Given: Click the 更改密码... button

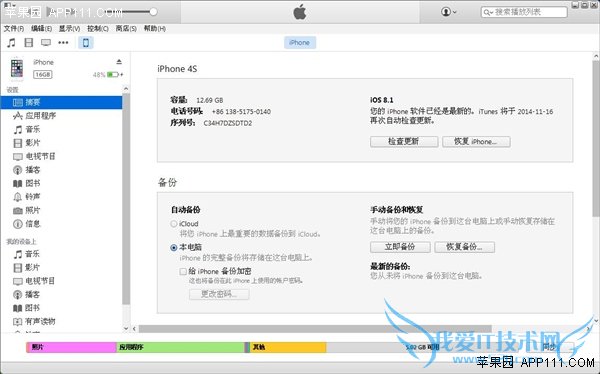Looking at the screenshot, I should coord(219,294).
